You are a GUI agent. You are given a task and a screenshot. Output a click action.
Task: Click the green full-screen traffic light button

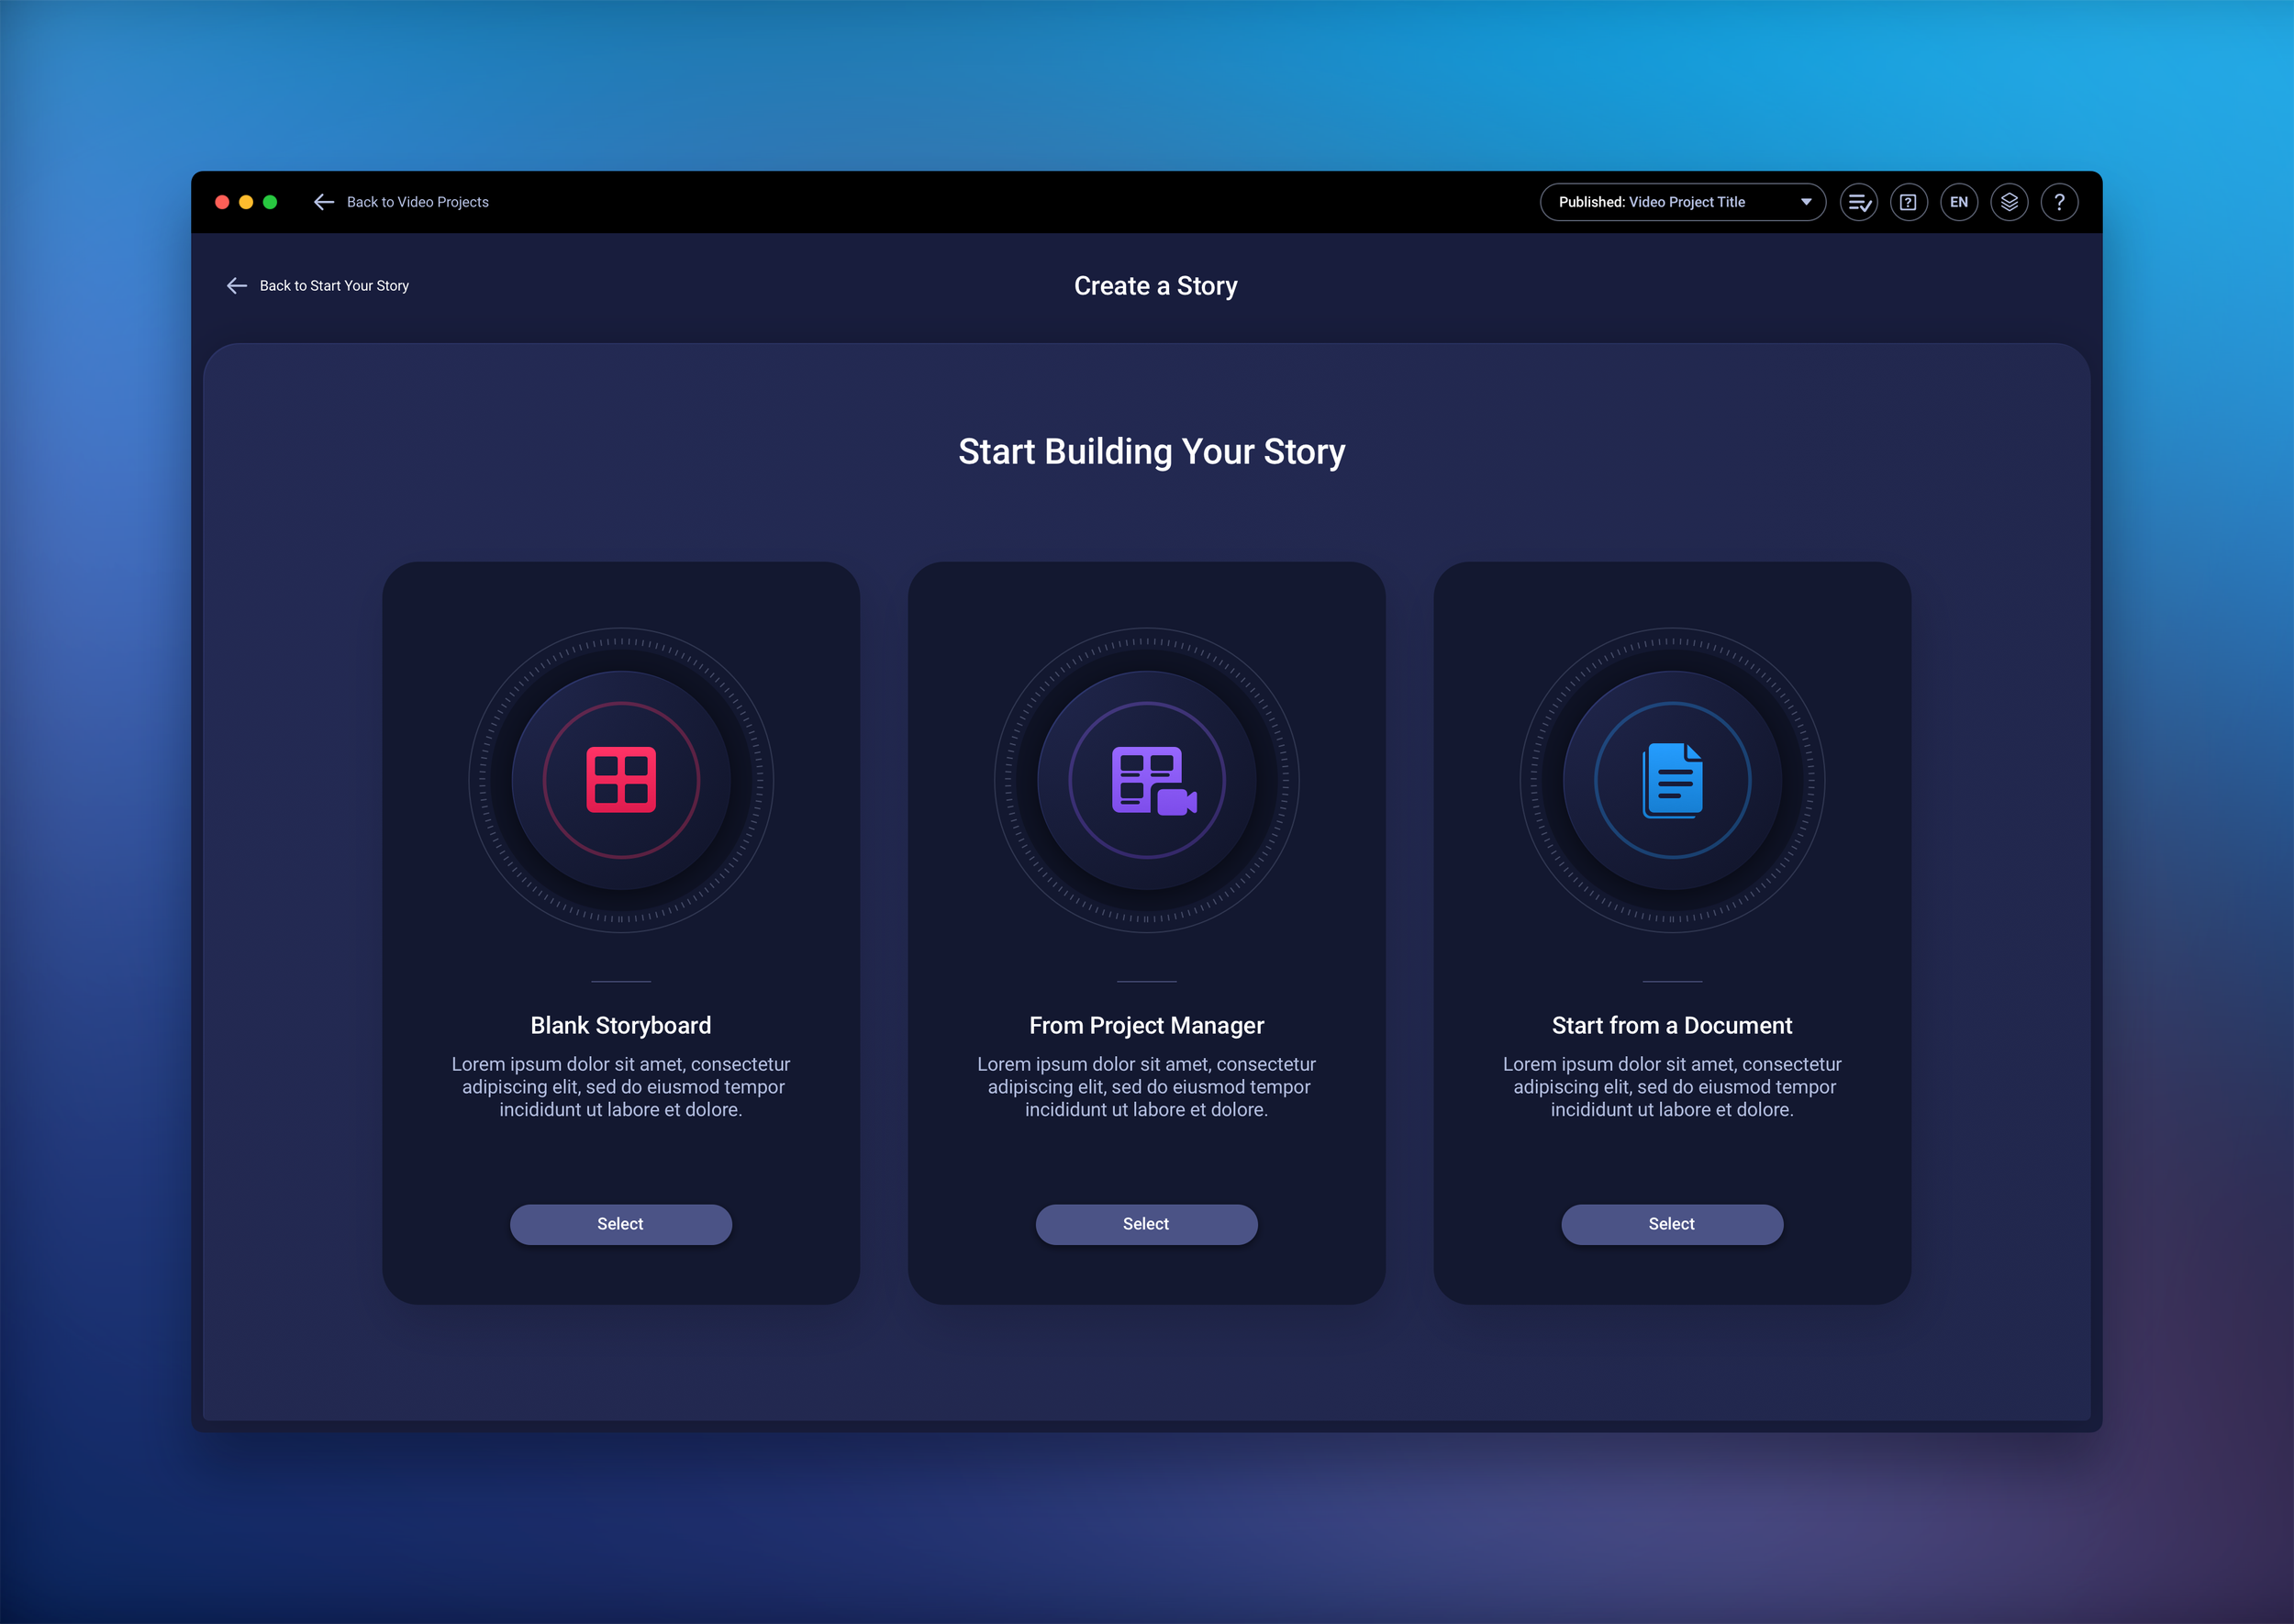click(x=270, y=201)
